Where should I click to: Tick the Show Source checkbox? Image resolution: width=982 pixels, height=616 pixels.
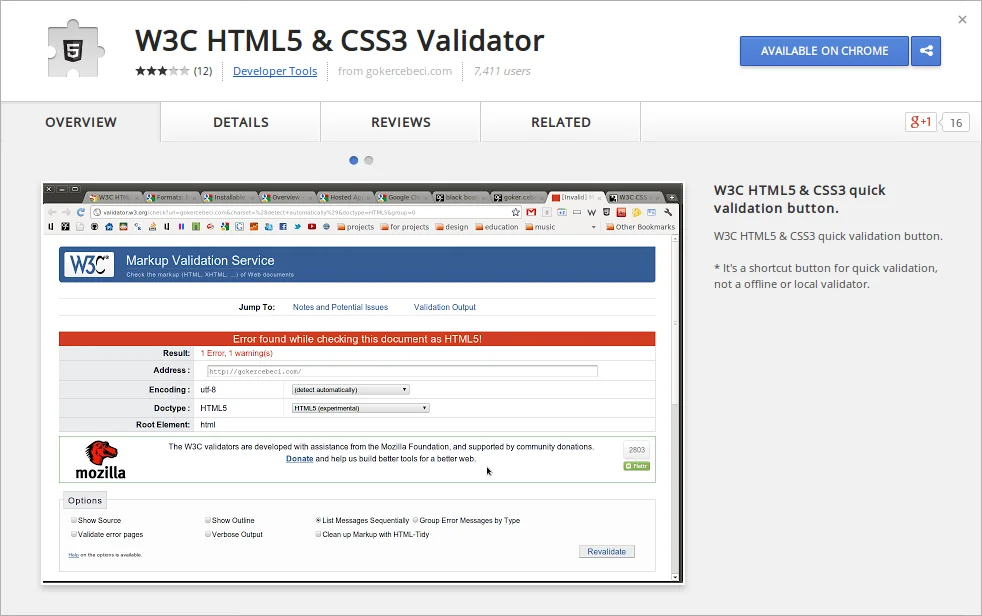coord(73,520)
